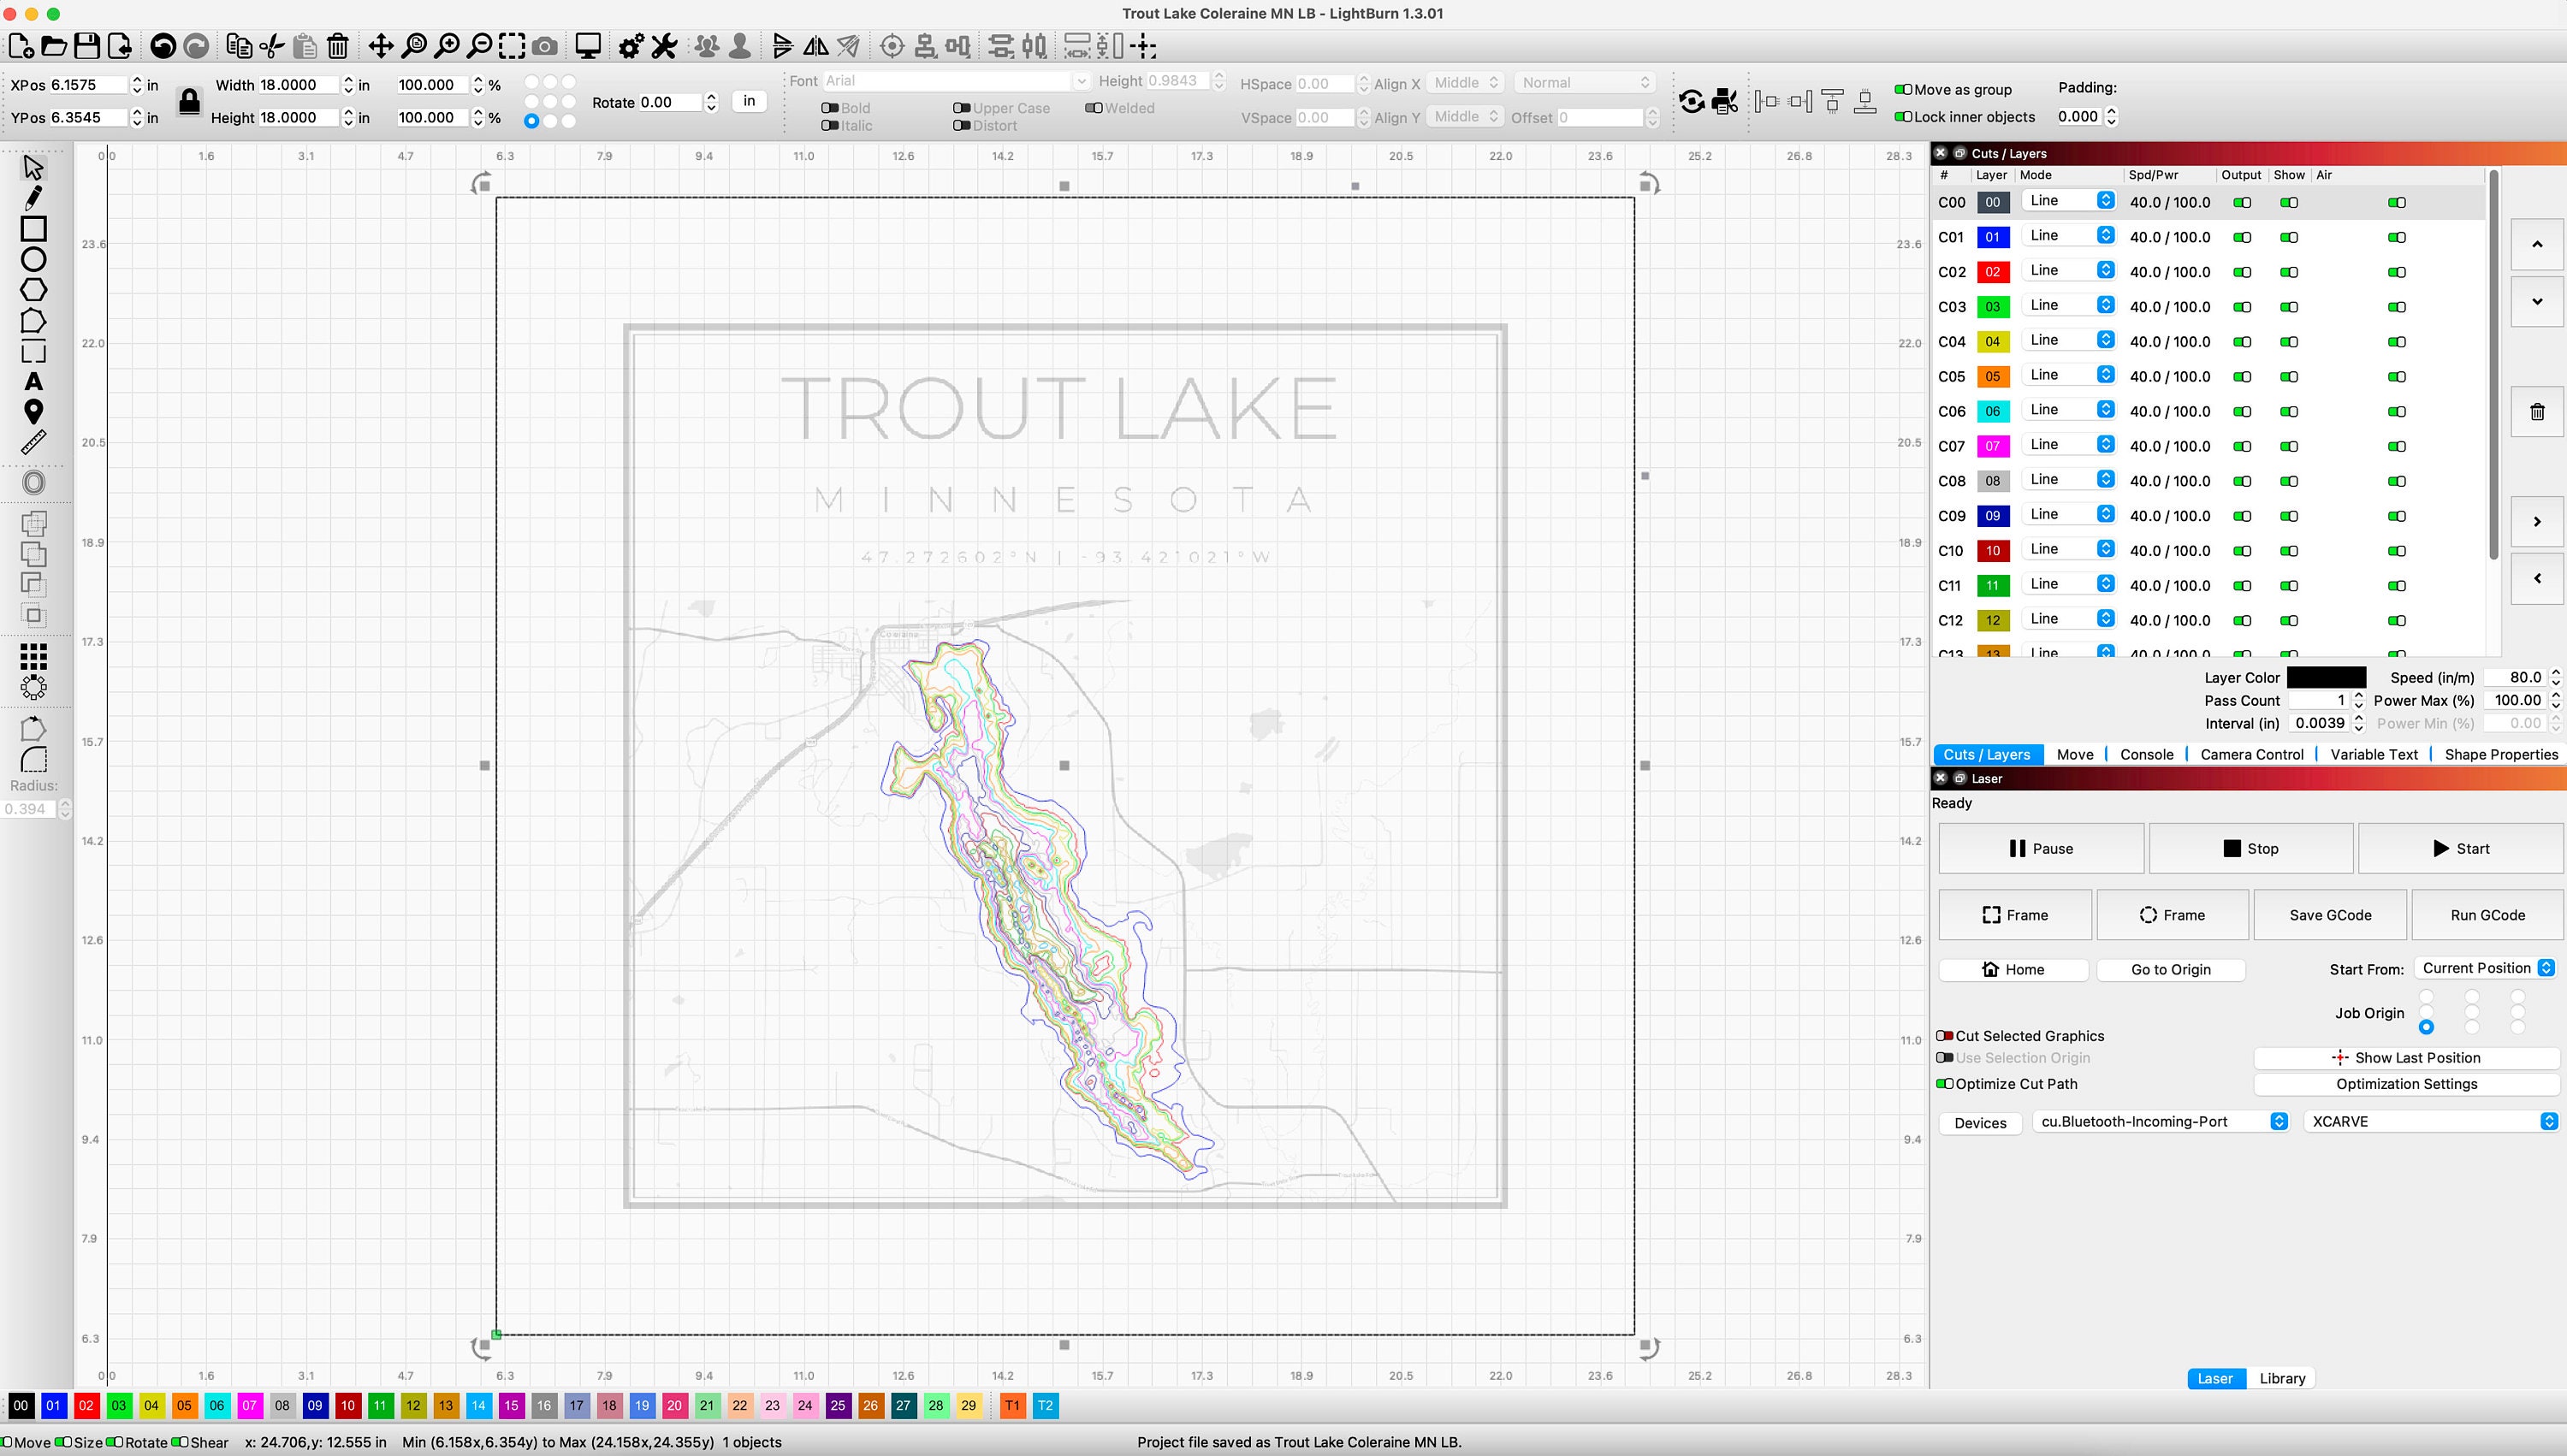This screenshot has width=2567, height=1456.
Task: Select the Rectangle tool
Action: point(34,229)
